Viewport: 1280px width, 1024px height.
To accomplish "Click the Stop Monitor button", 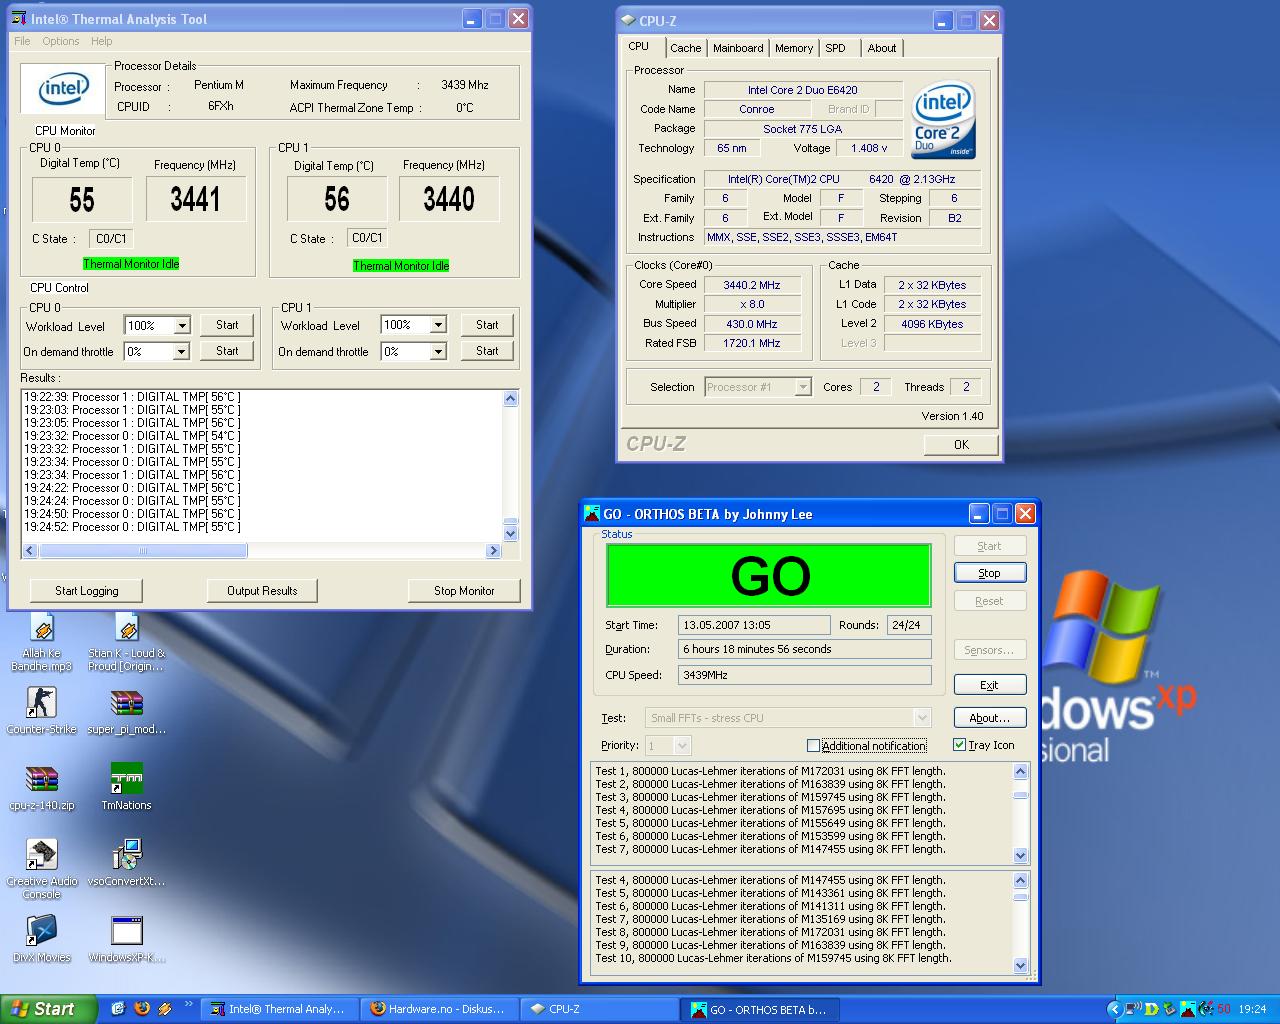I will coord(464,591).
